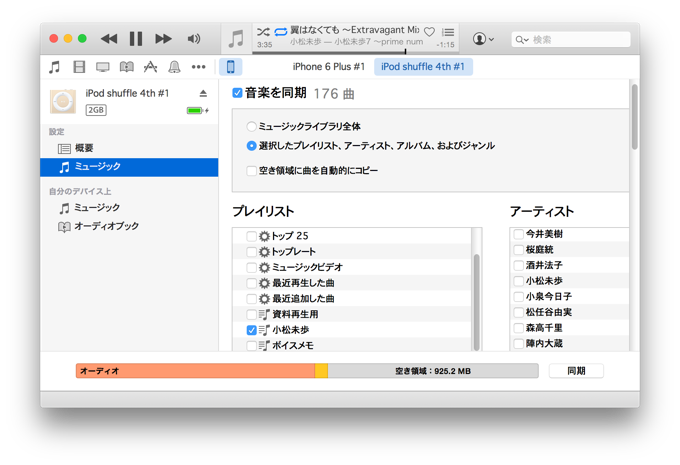Open the Tones bell icon

pyautogui.click(x=174, y=67)
